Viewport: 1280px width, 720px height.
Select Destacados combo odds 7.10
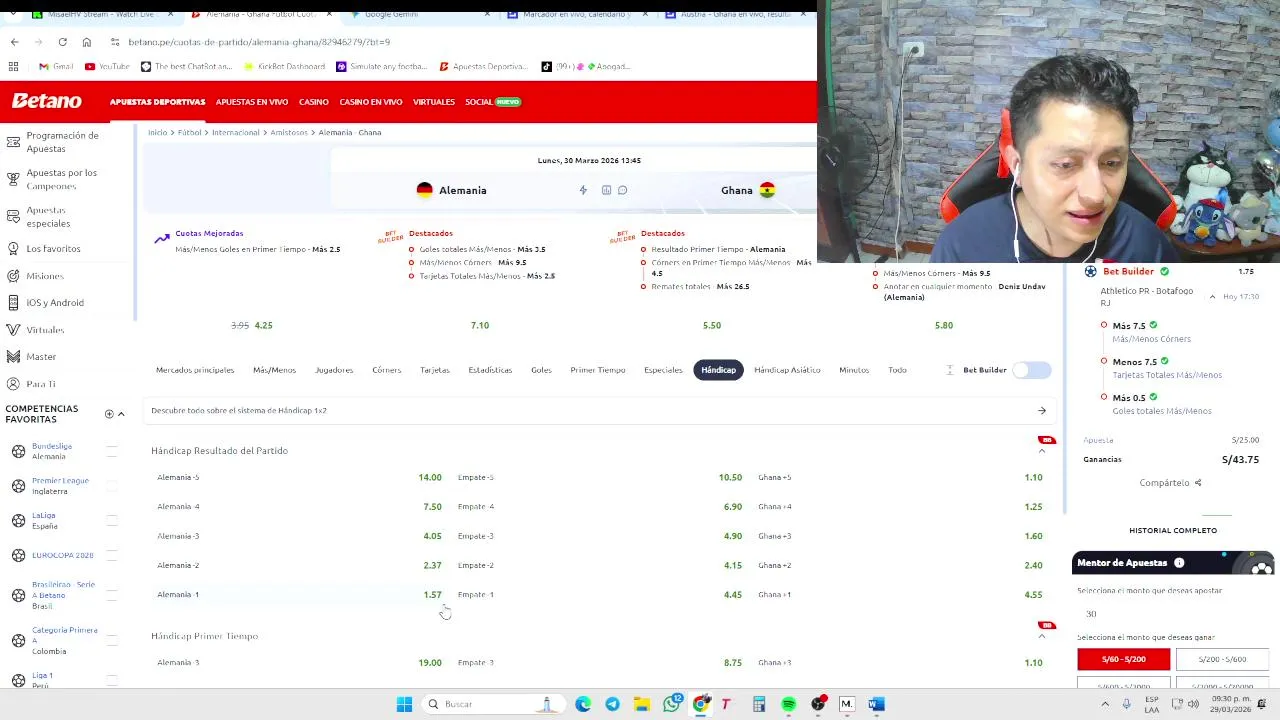[480, 325]
